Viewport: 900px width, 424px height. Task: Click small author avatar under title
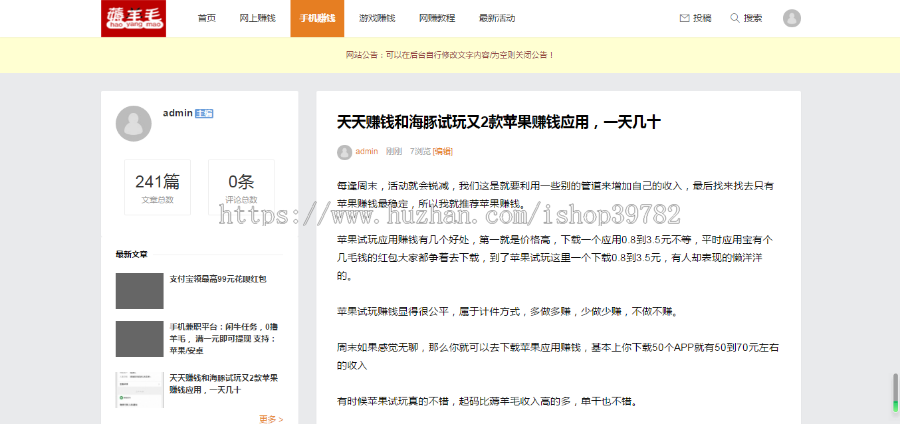click(x=344, y=152)
